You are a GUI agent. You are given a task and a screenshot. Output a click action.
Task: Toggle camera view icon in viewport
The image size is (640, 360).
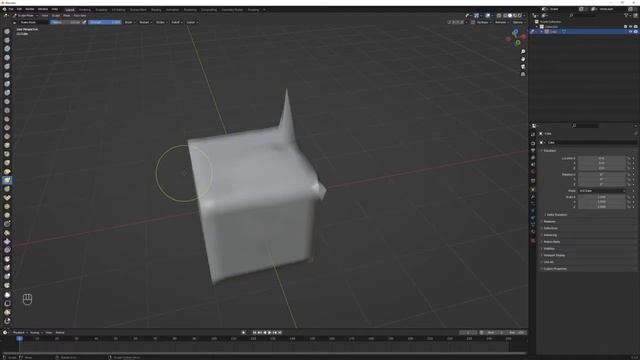(523, 67)
